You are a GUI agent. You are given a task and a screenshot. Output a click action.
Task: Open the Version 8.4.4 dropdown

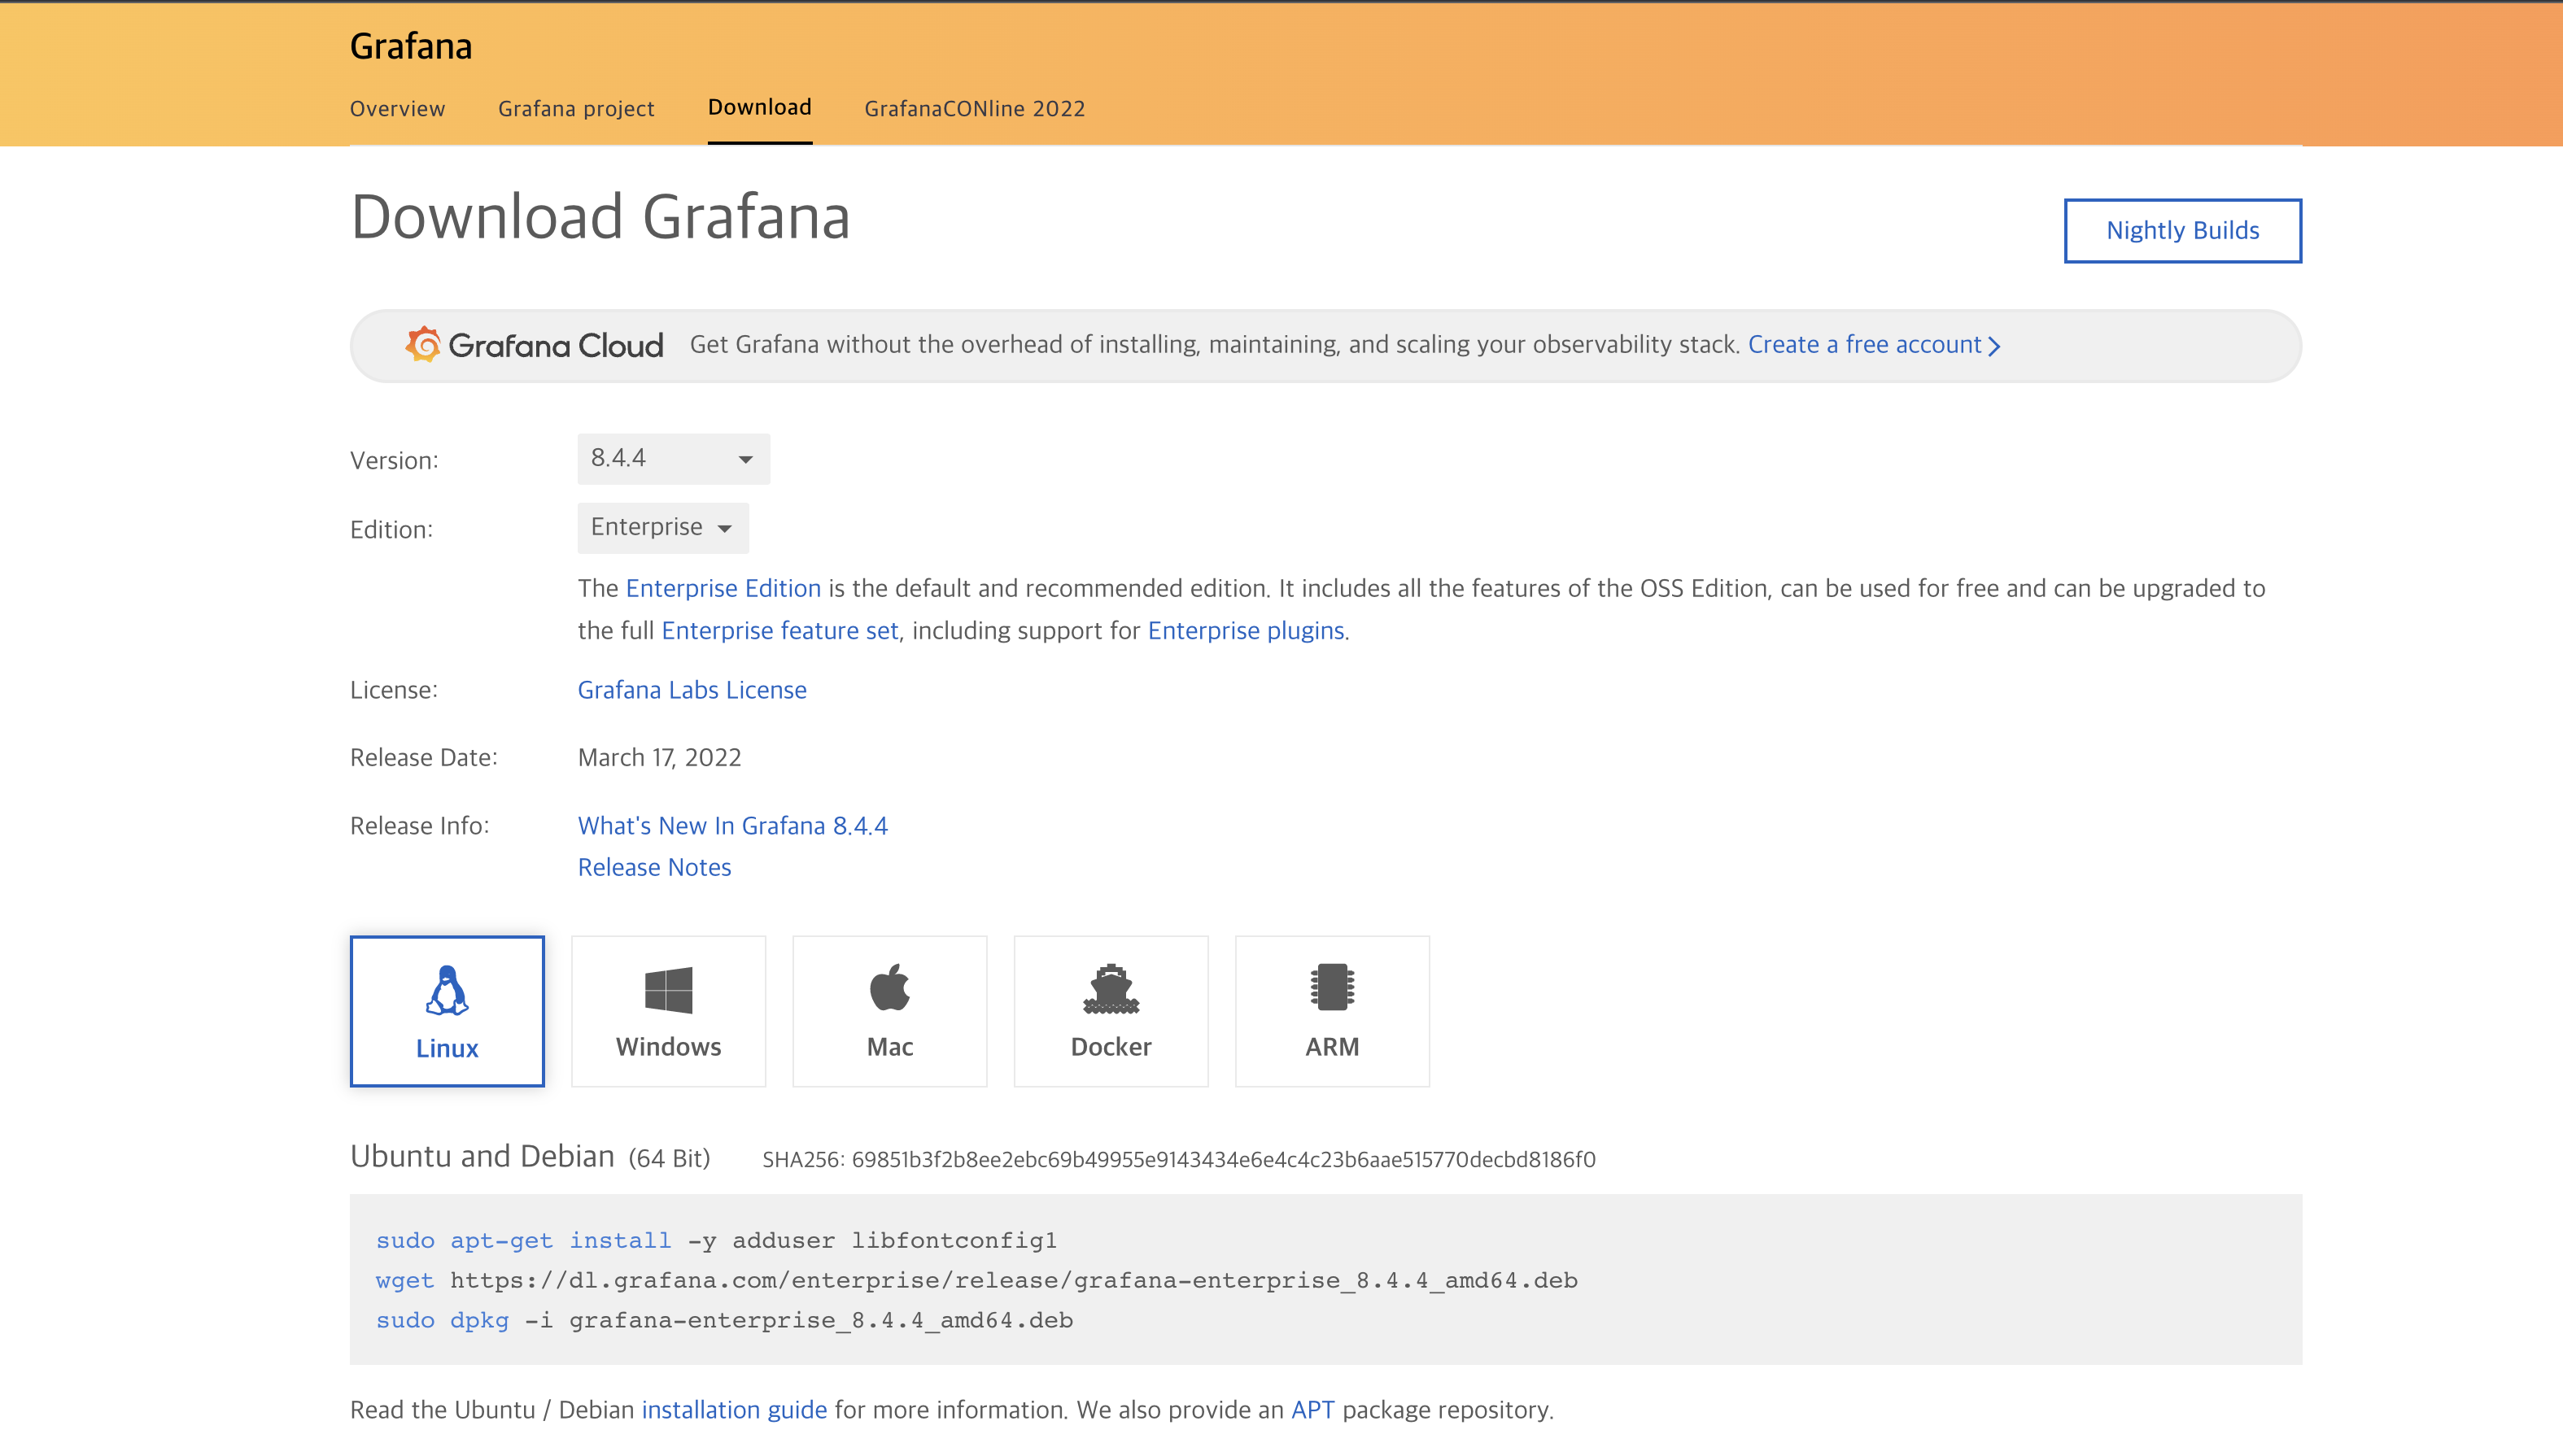(x=673, y=459)
